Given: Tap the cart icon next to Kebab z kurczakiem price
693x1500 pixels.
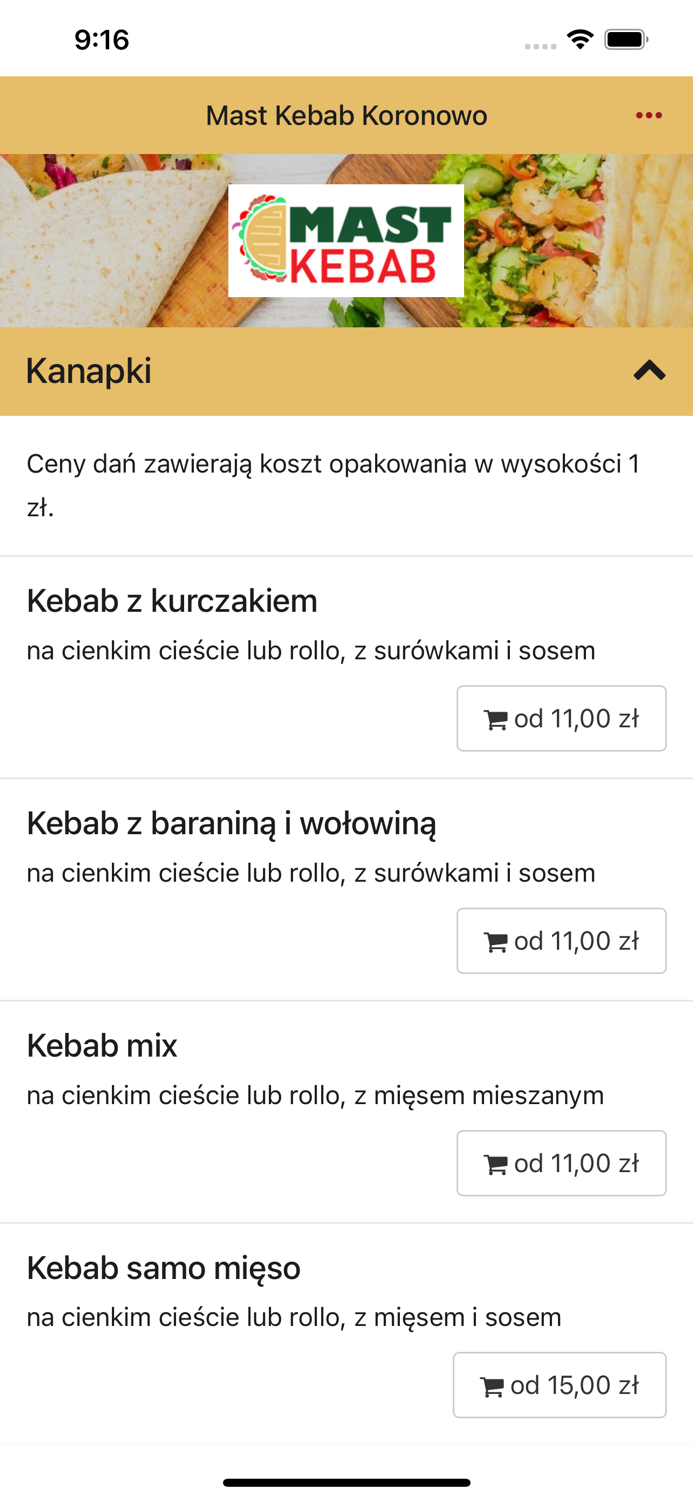Looking at the screenshot, I should click(495, 718).
